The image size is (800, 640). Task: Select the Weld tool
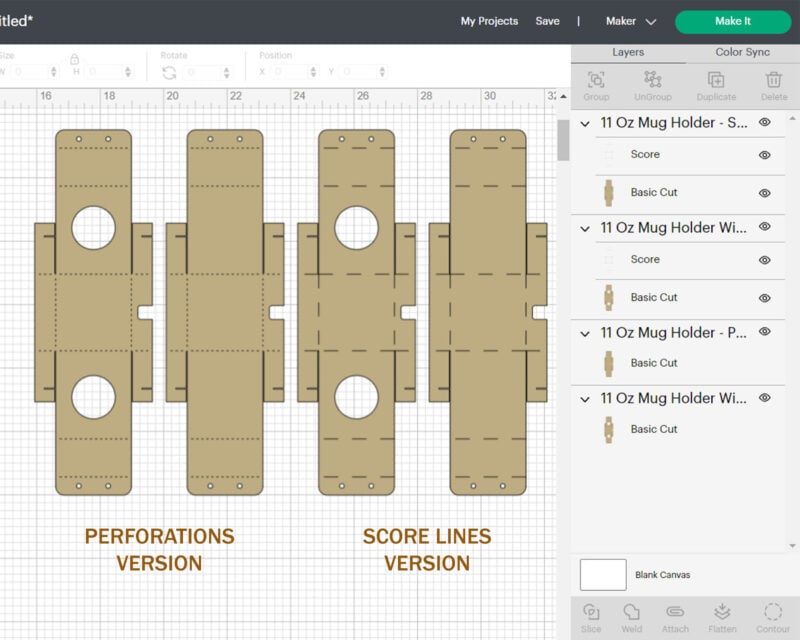point(632,617)
